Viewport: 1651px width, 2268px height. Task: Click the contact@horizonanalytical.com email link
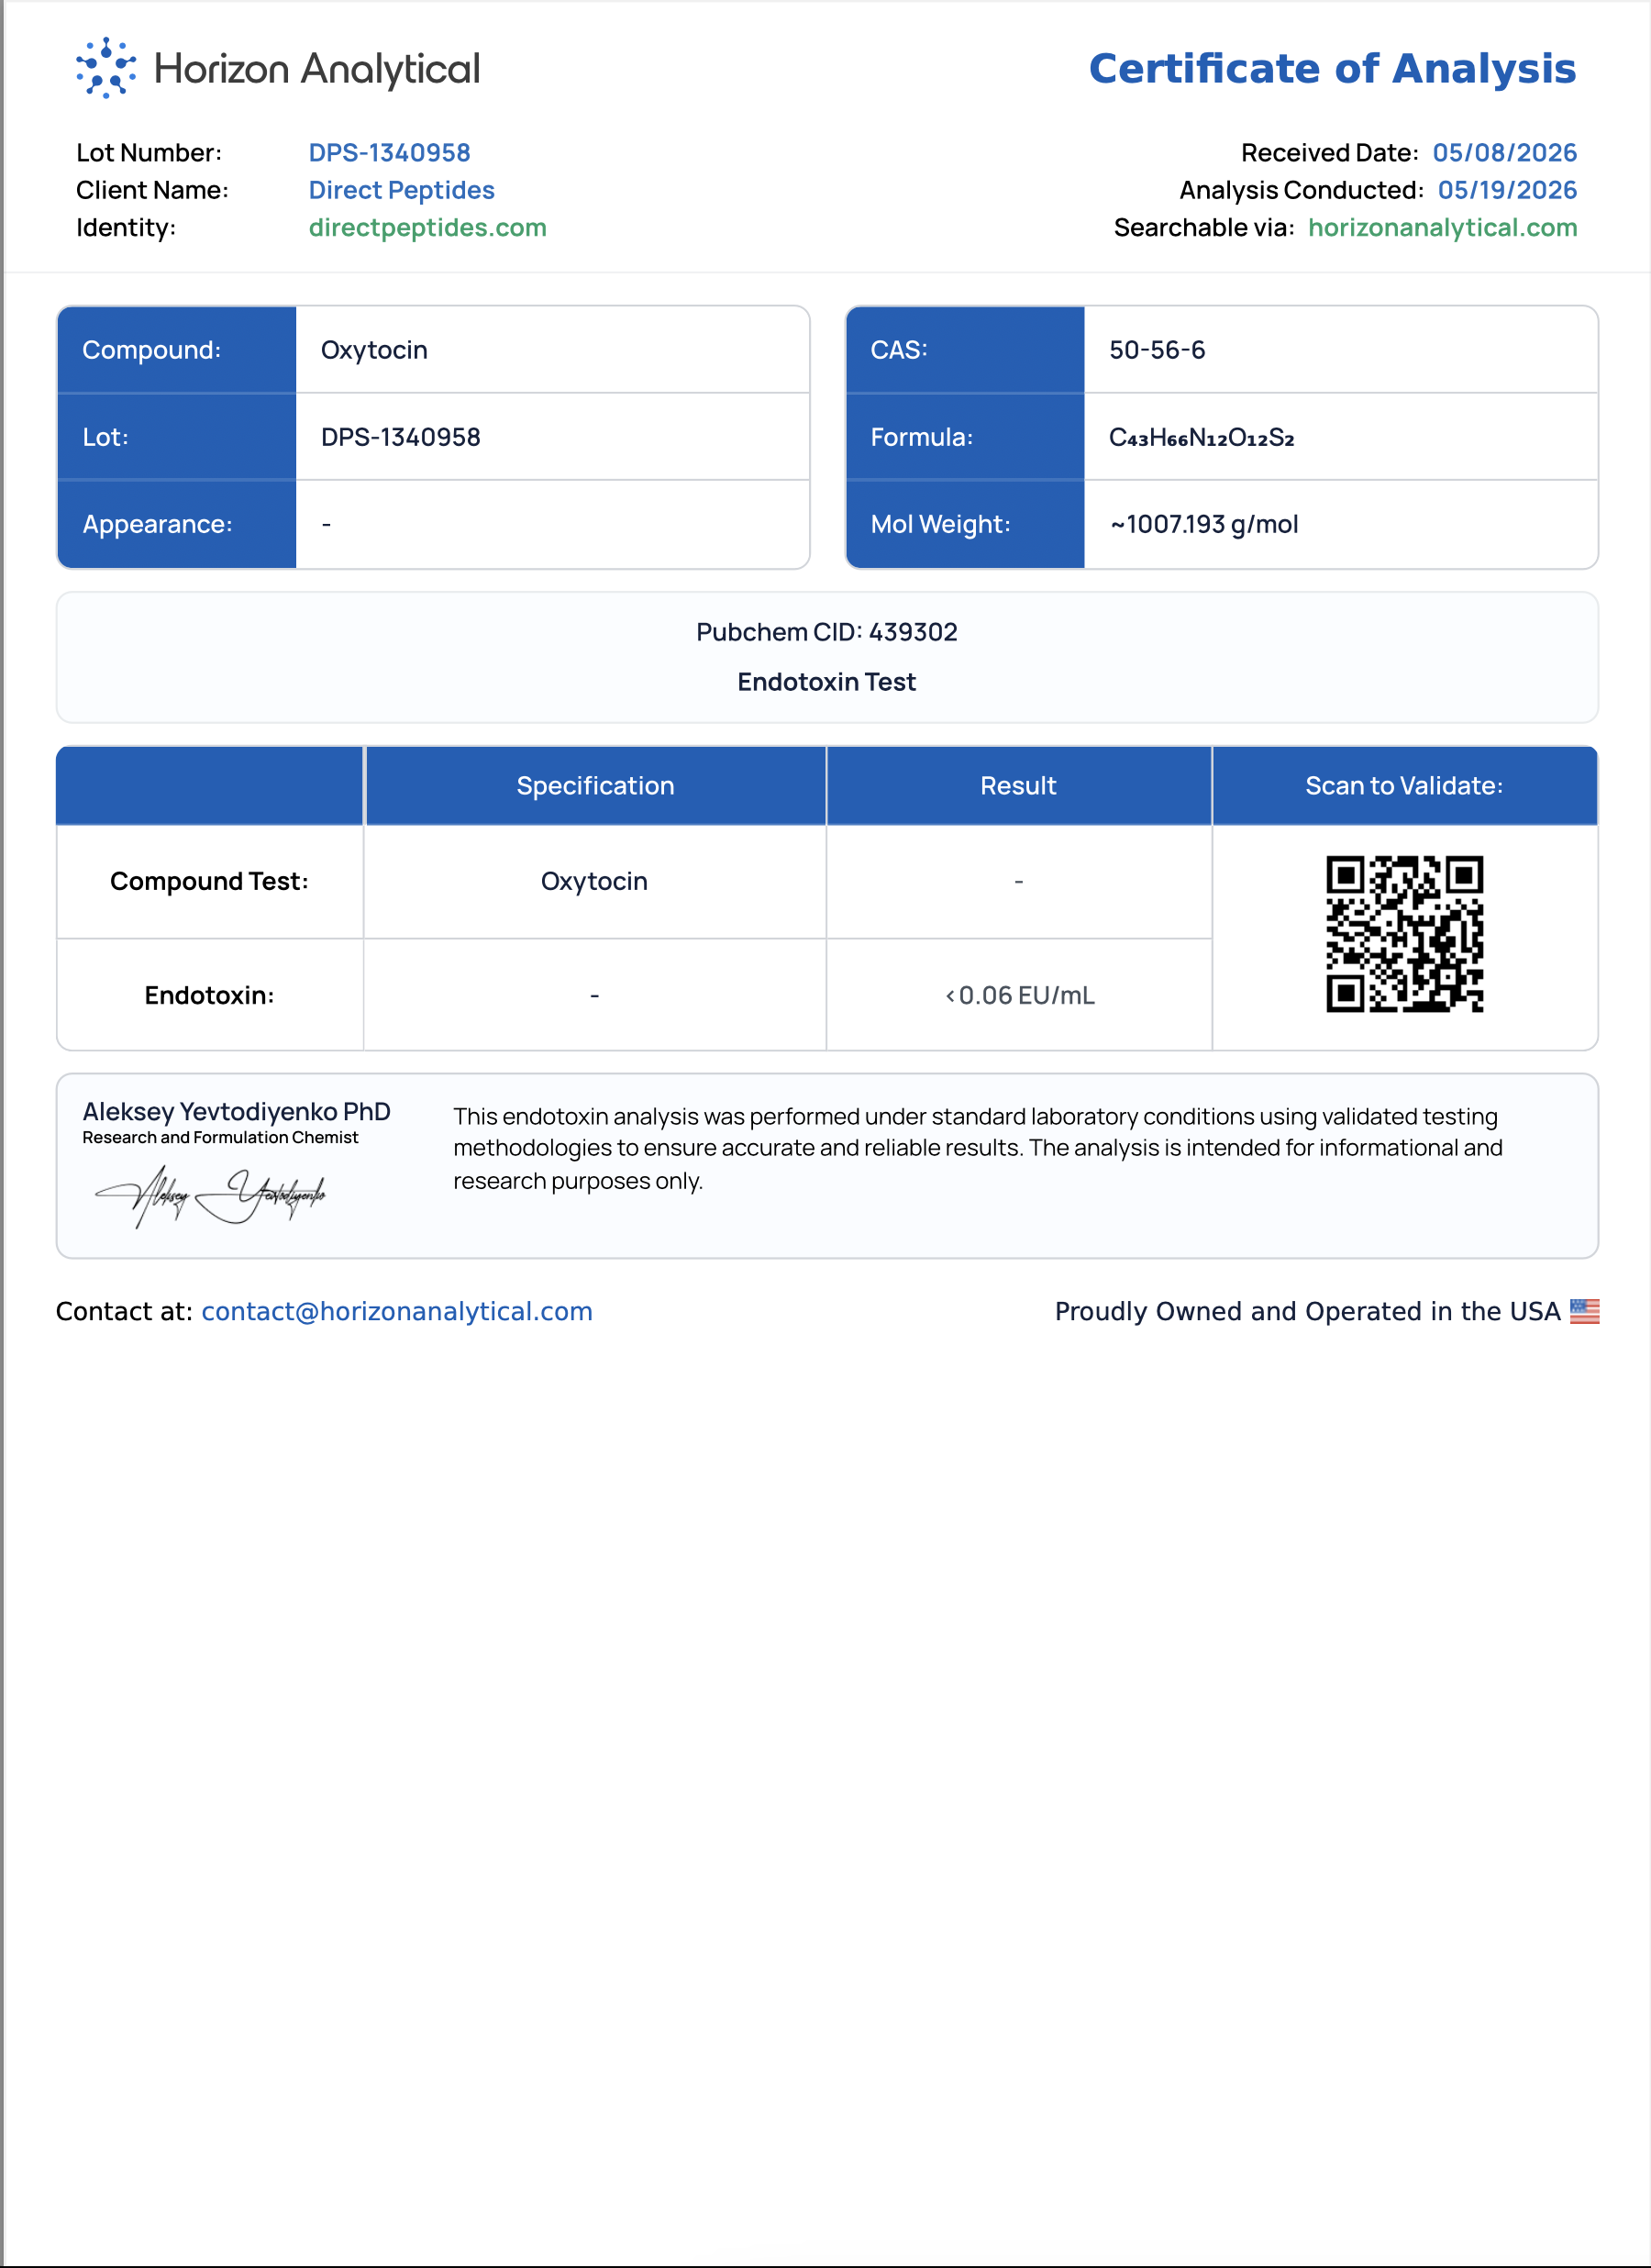click(x=397, y=1311)
